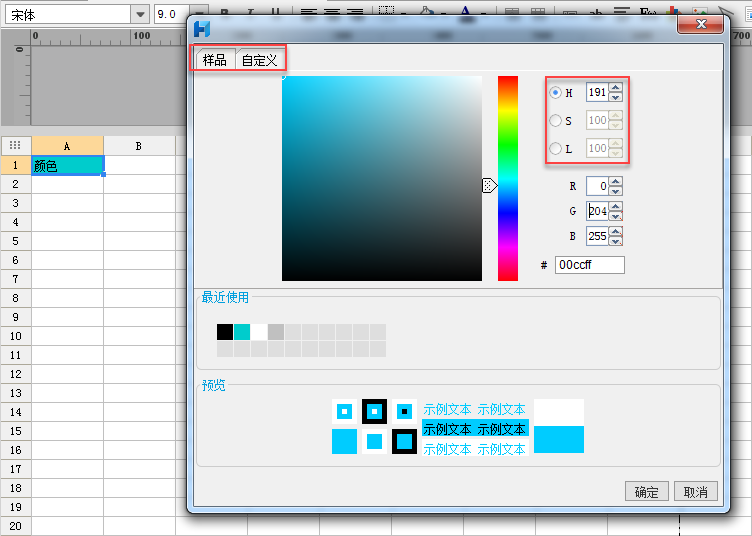Decrease the G value with down arrow
The width and height of the screenshot is (752, 536).
coord(616,215)
